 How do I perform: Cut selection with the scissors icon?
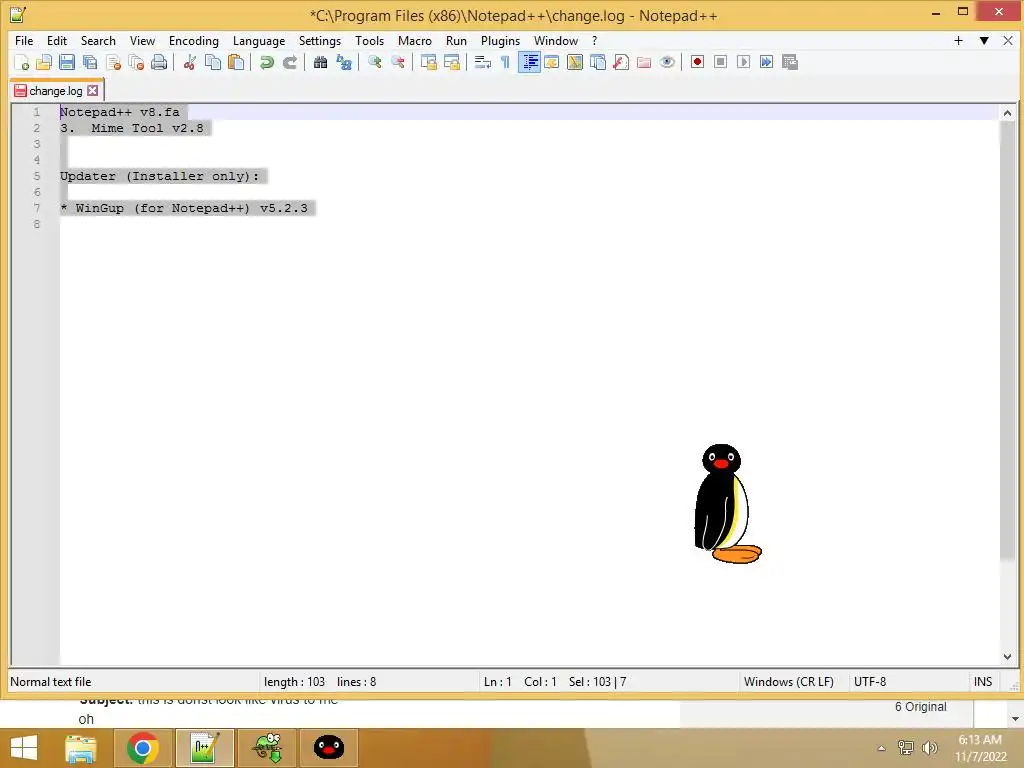pyautogui.click(x=189, y=62)
